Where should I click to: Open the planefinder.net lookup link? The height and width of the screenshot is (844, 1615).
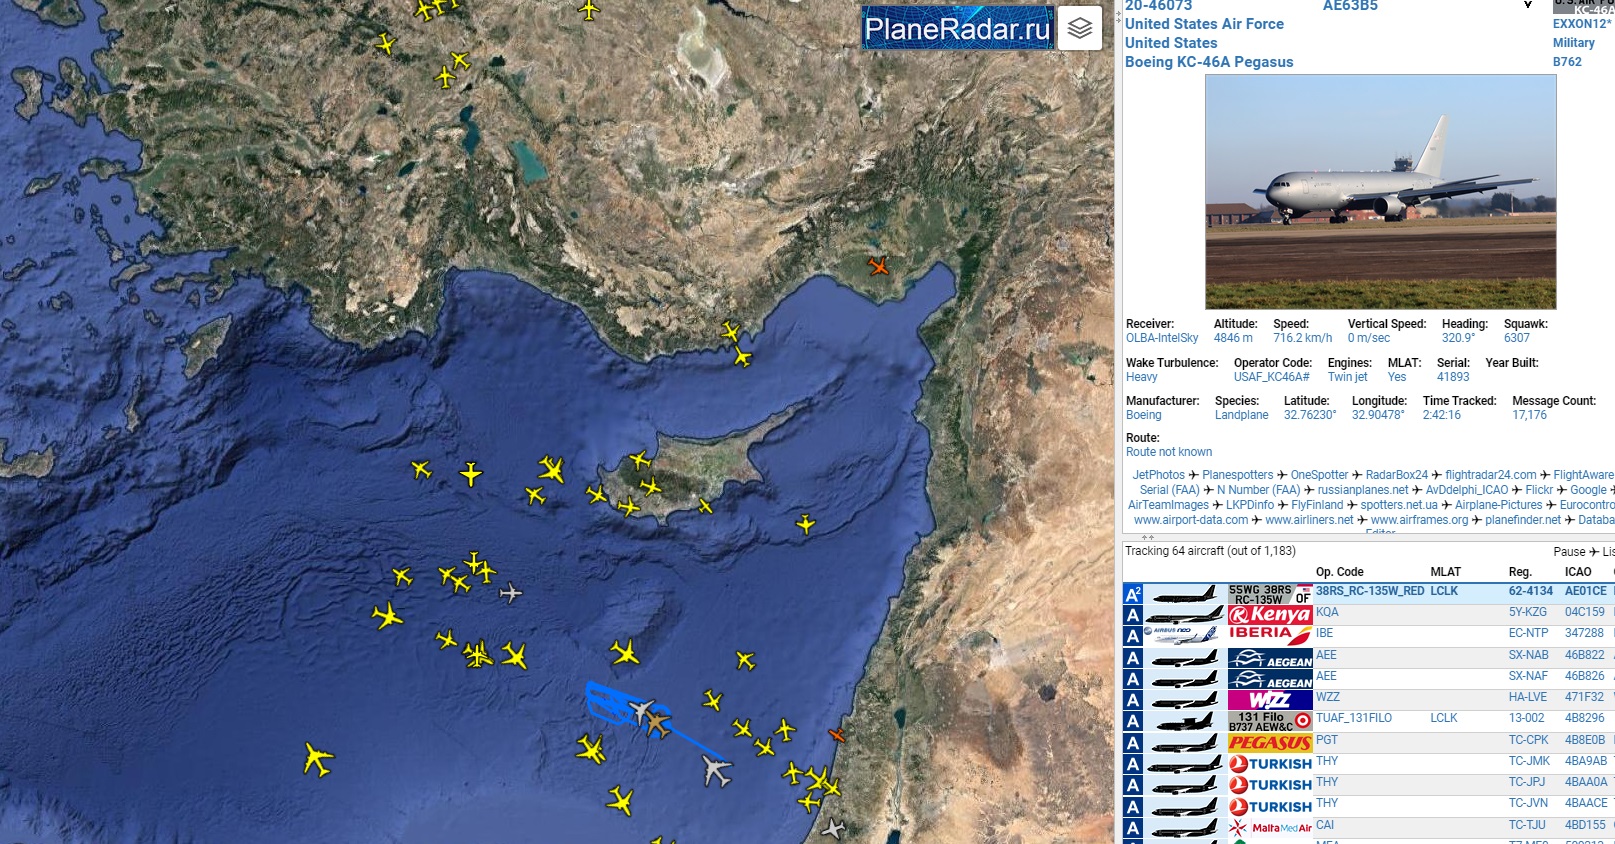(1522, 520)
